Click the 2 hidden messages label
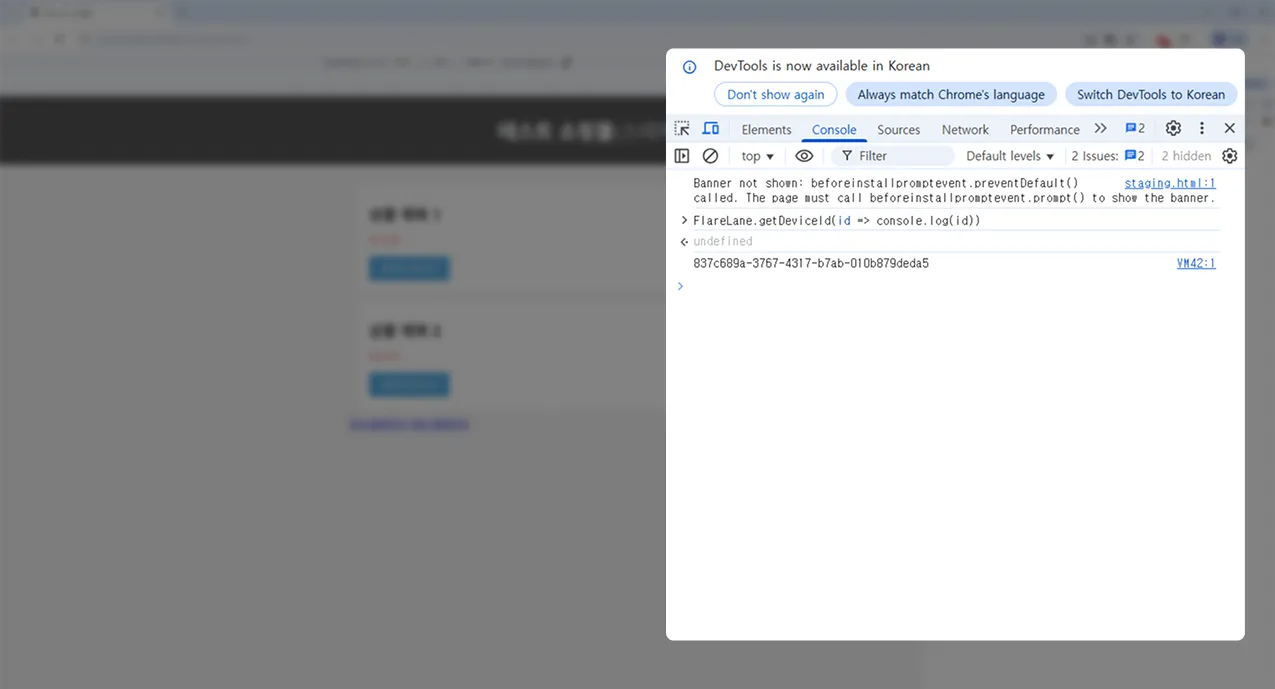This screenshot has height=689, width=1275. 1186,156
